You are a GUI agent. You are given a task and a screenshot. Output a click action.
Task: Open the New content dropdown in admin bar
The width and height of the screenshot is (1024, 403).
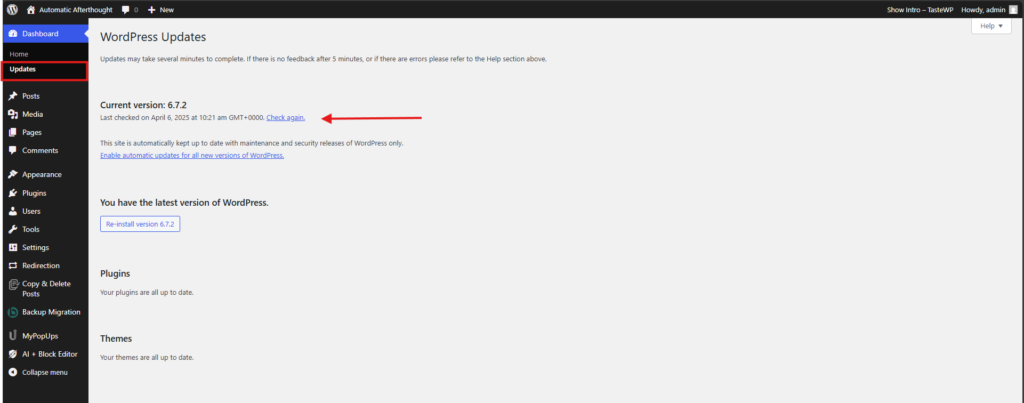point(160,9)
